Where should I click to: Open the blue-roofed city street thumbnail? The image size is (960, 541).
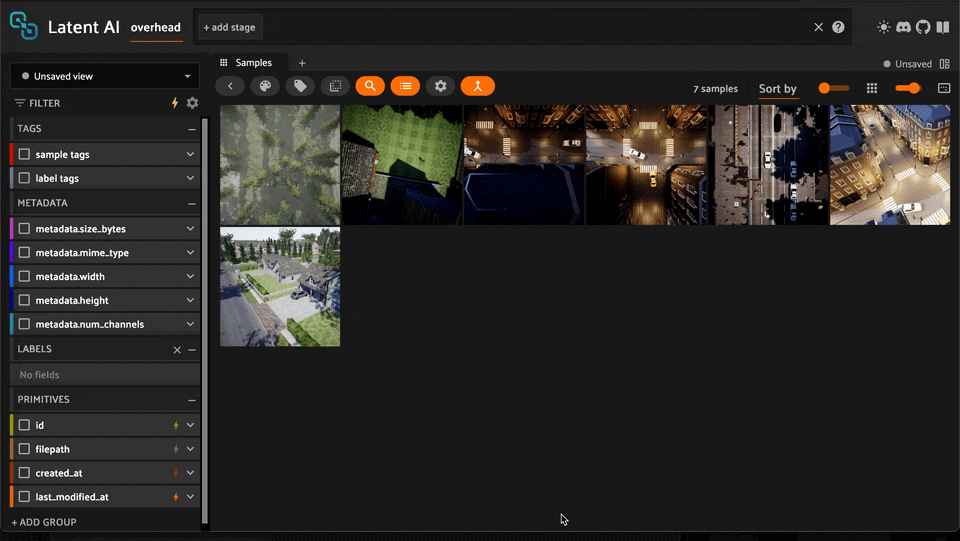click(x=890, y=165)
